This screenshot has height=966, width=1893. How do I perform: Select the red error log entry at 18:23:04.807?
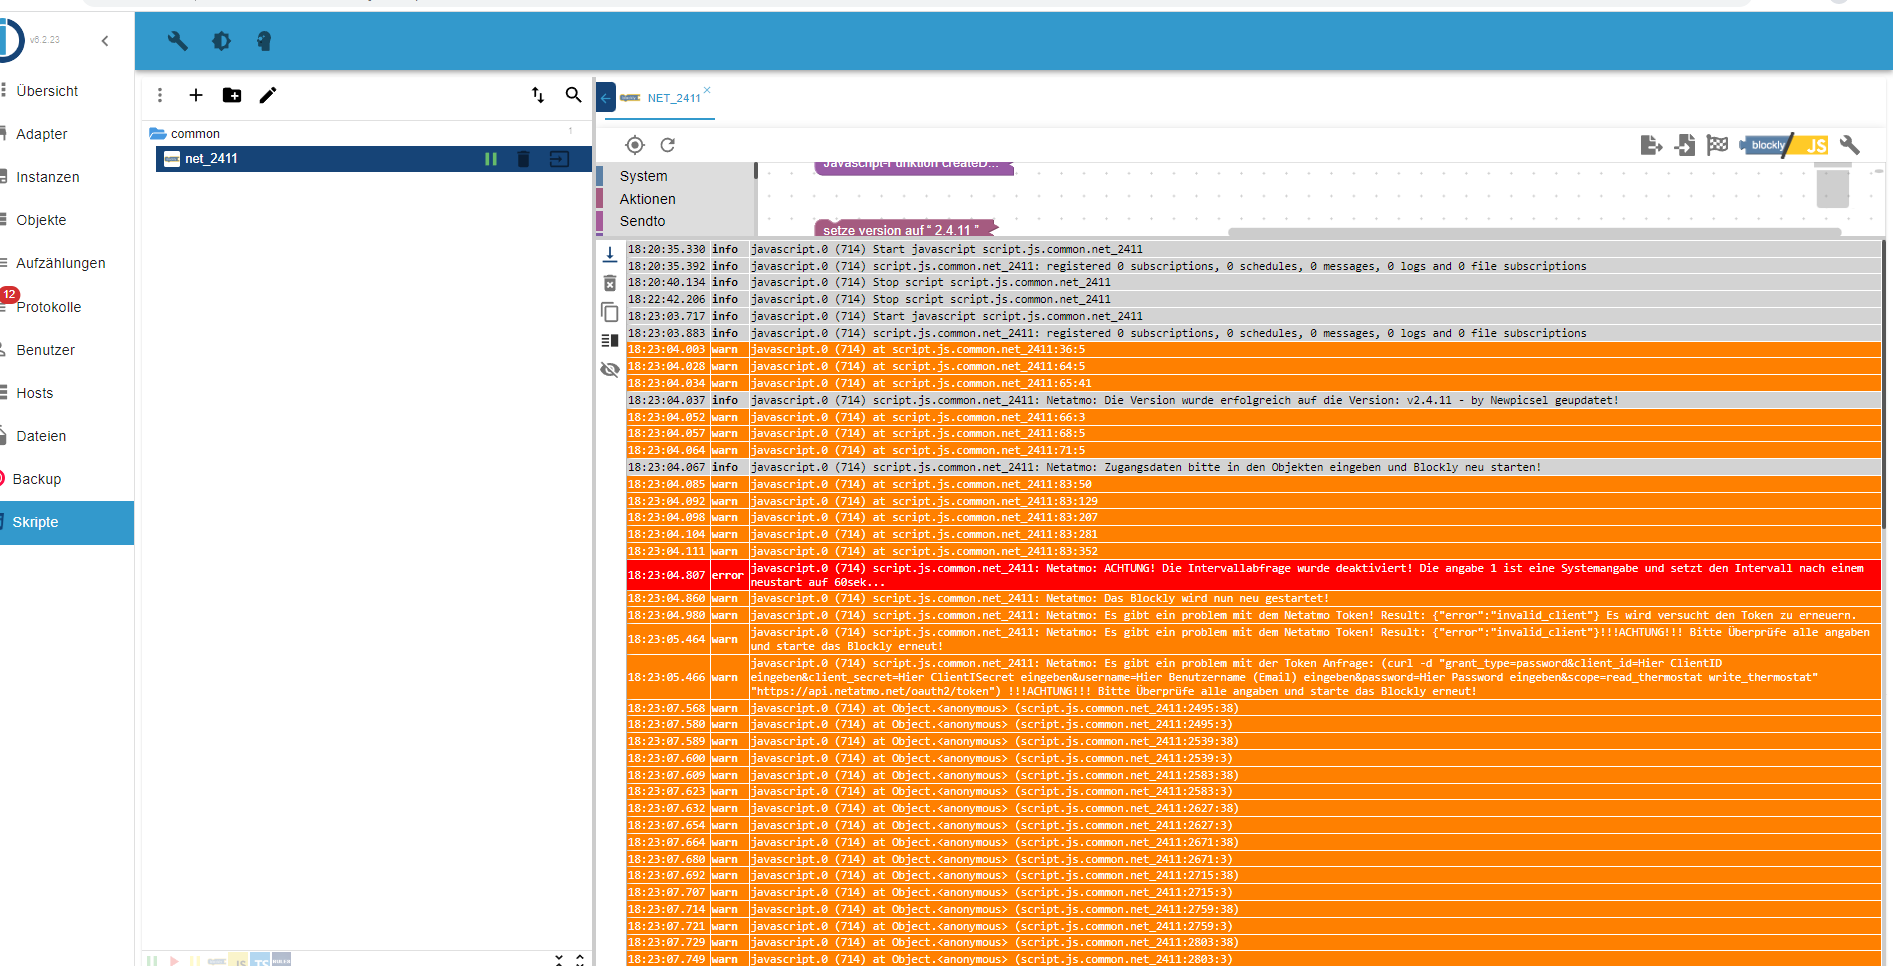[x=1253, y=575]
